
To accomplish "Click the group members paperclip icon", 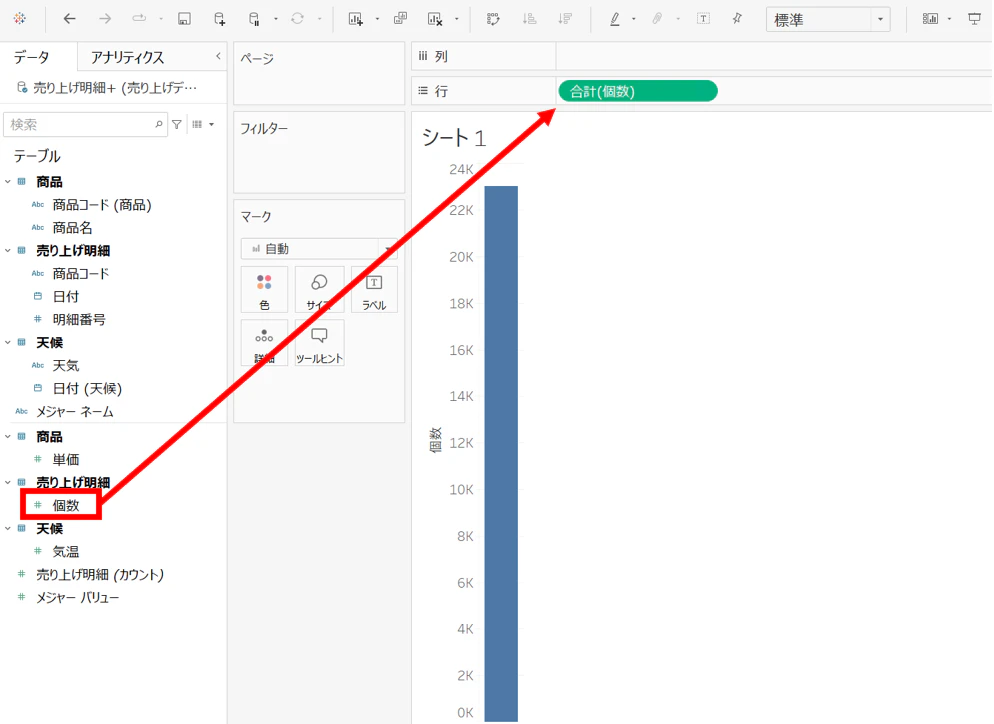I will click(x=657, y=19).
